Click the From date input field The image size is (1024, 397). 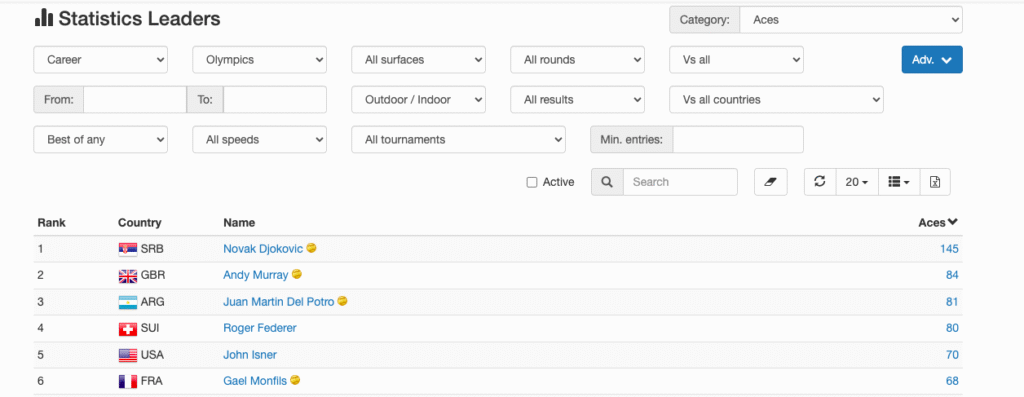coord(135,100)
